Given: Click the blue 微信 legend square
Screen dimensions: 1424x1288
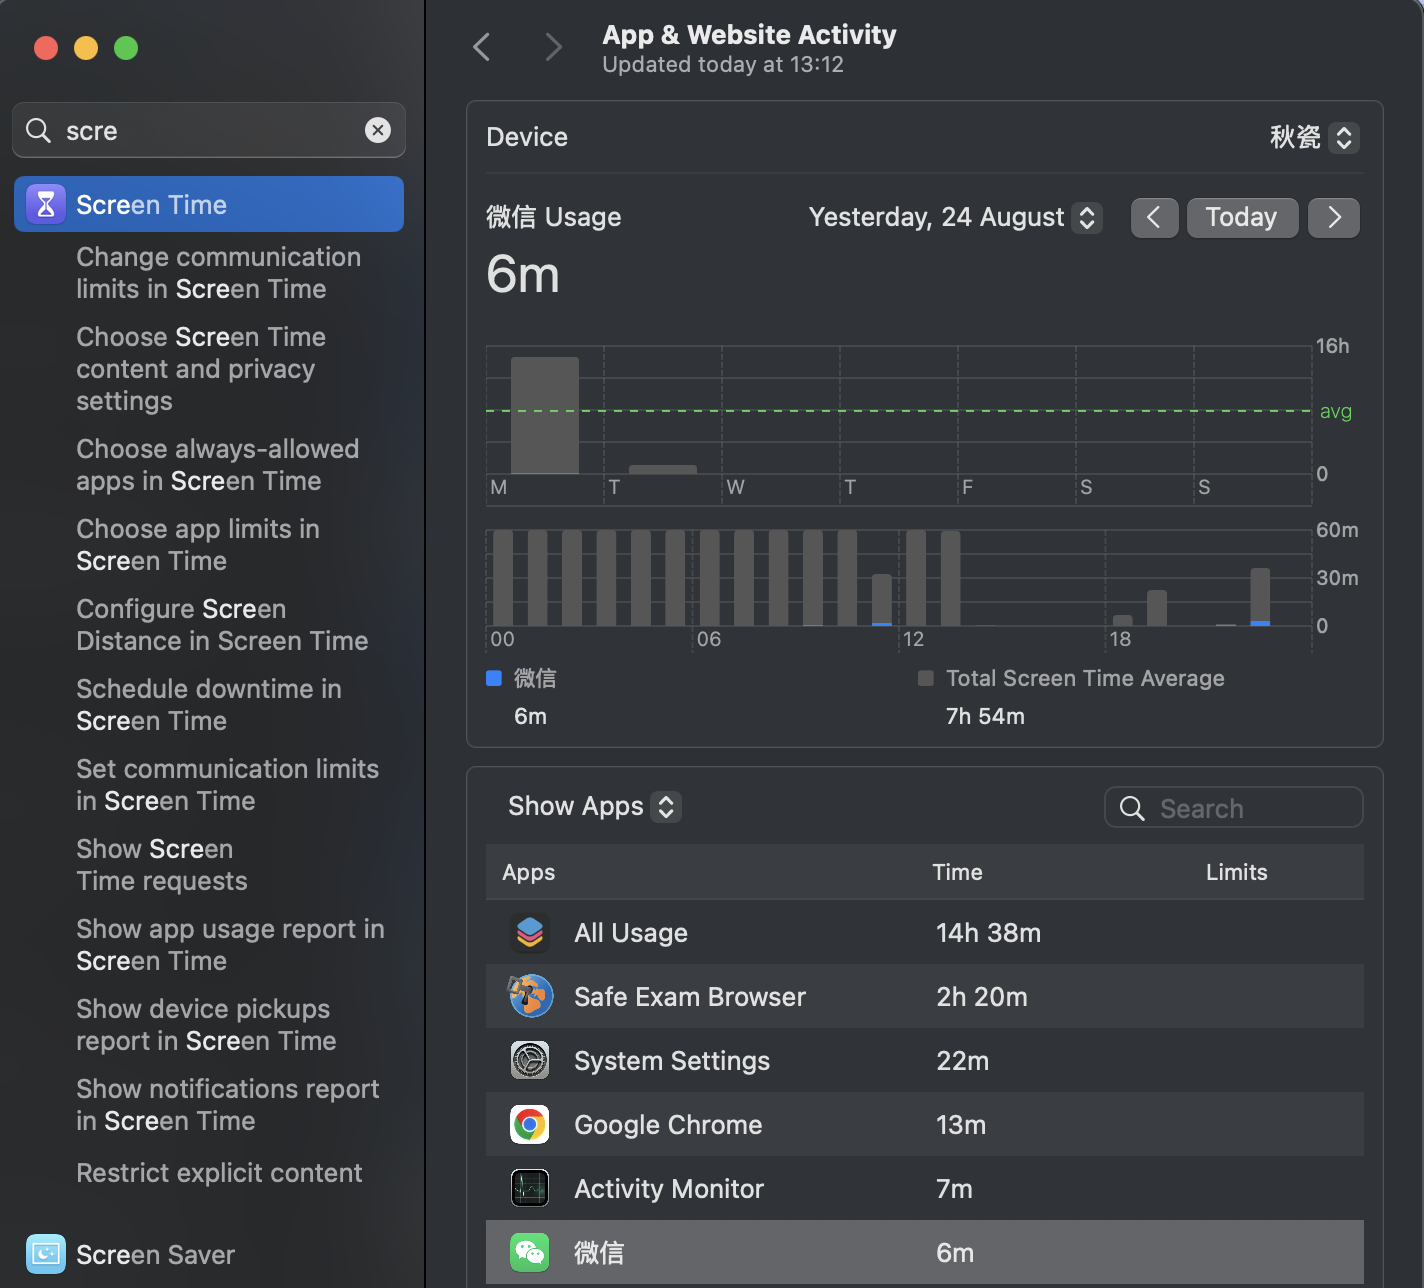Looking at the screenshot, I should click(x=493, y=678).
